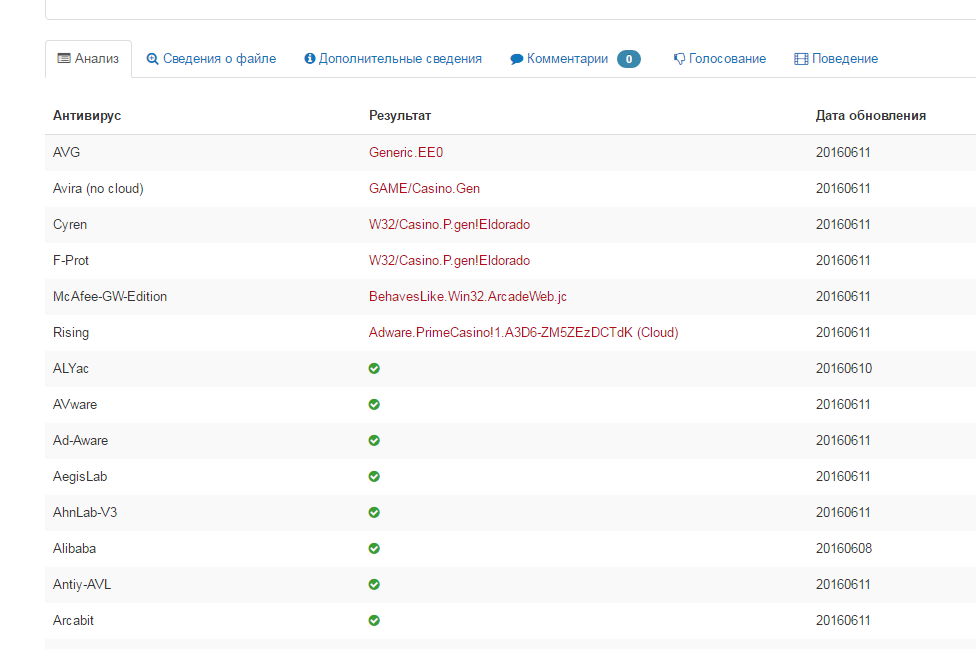Open the Комментарии tab
976x649 pixels.
point(575,59)
